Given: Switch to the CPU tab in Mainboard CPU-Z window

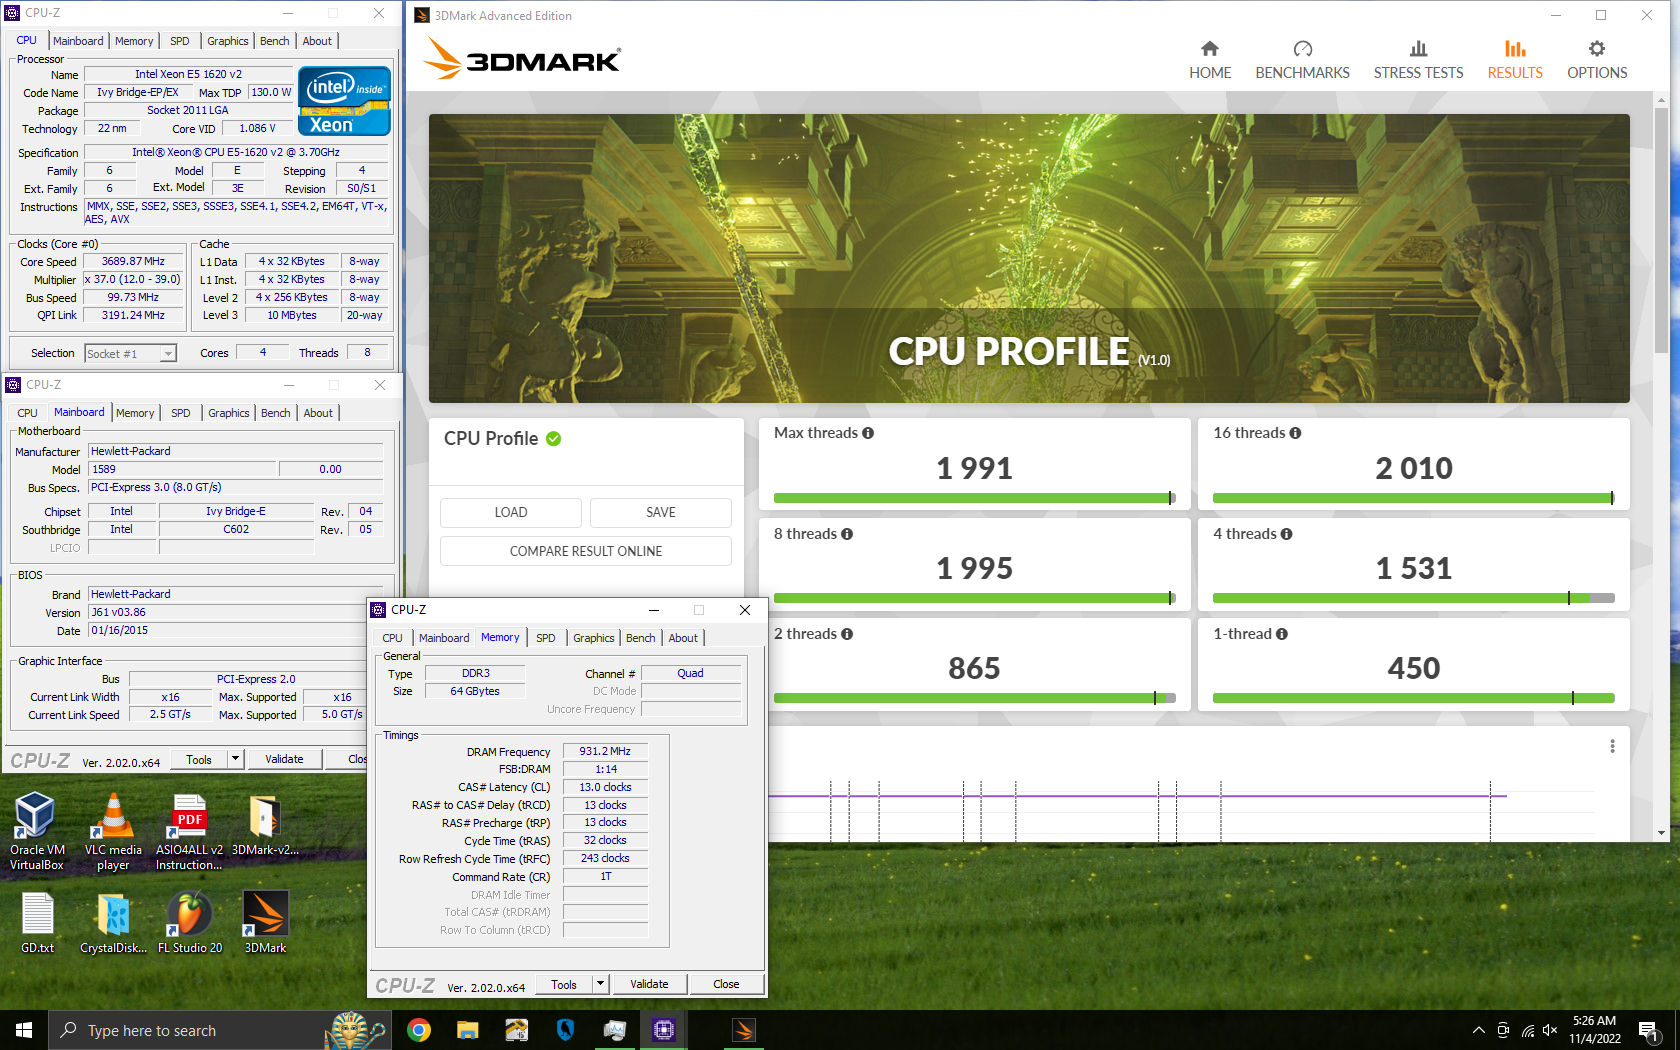Looking at the screenshot, I should pos(27,413).
